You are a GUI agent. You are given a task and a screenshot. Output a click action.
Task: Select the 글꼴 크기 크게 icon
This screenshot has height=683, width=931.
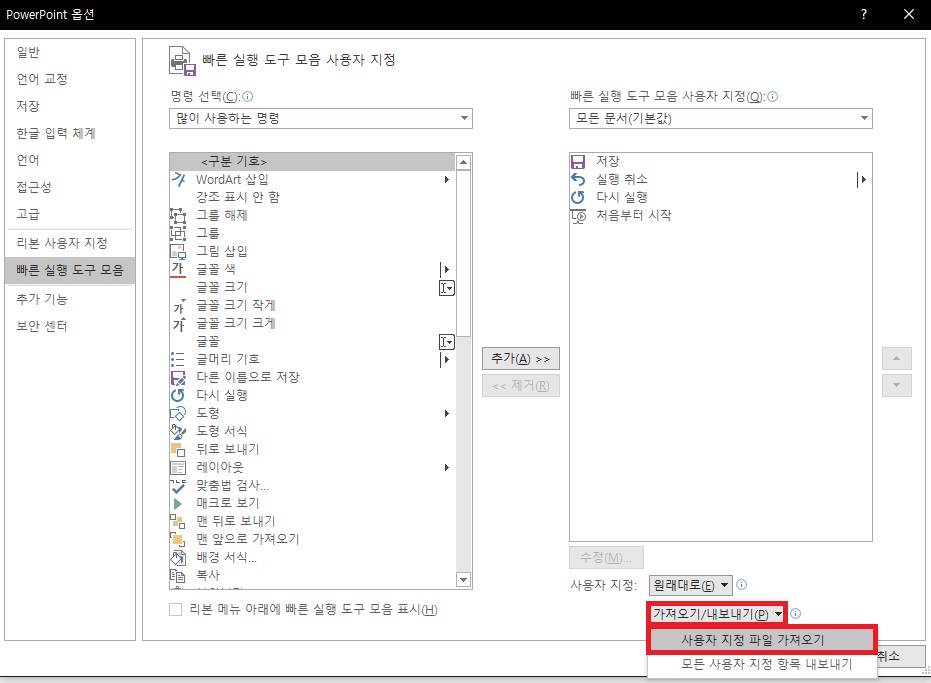tap(178, 323)
